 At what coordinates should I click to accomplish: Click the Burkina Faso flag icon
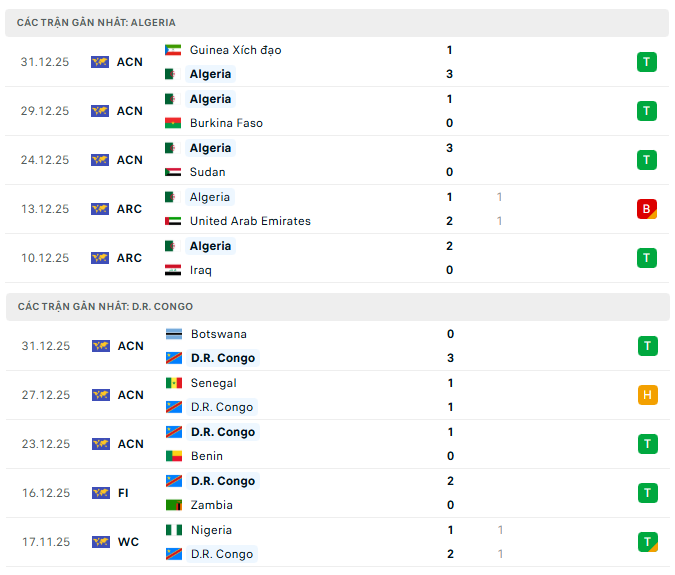click(x=172, y=123)
